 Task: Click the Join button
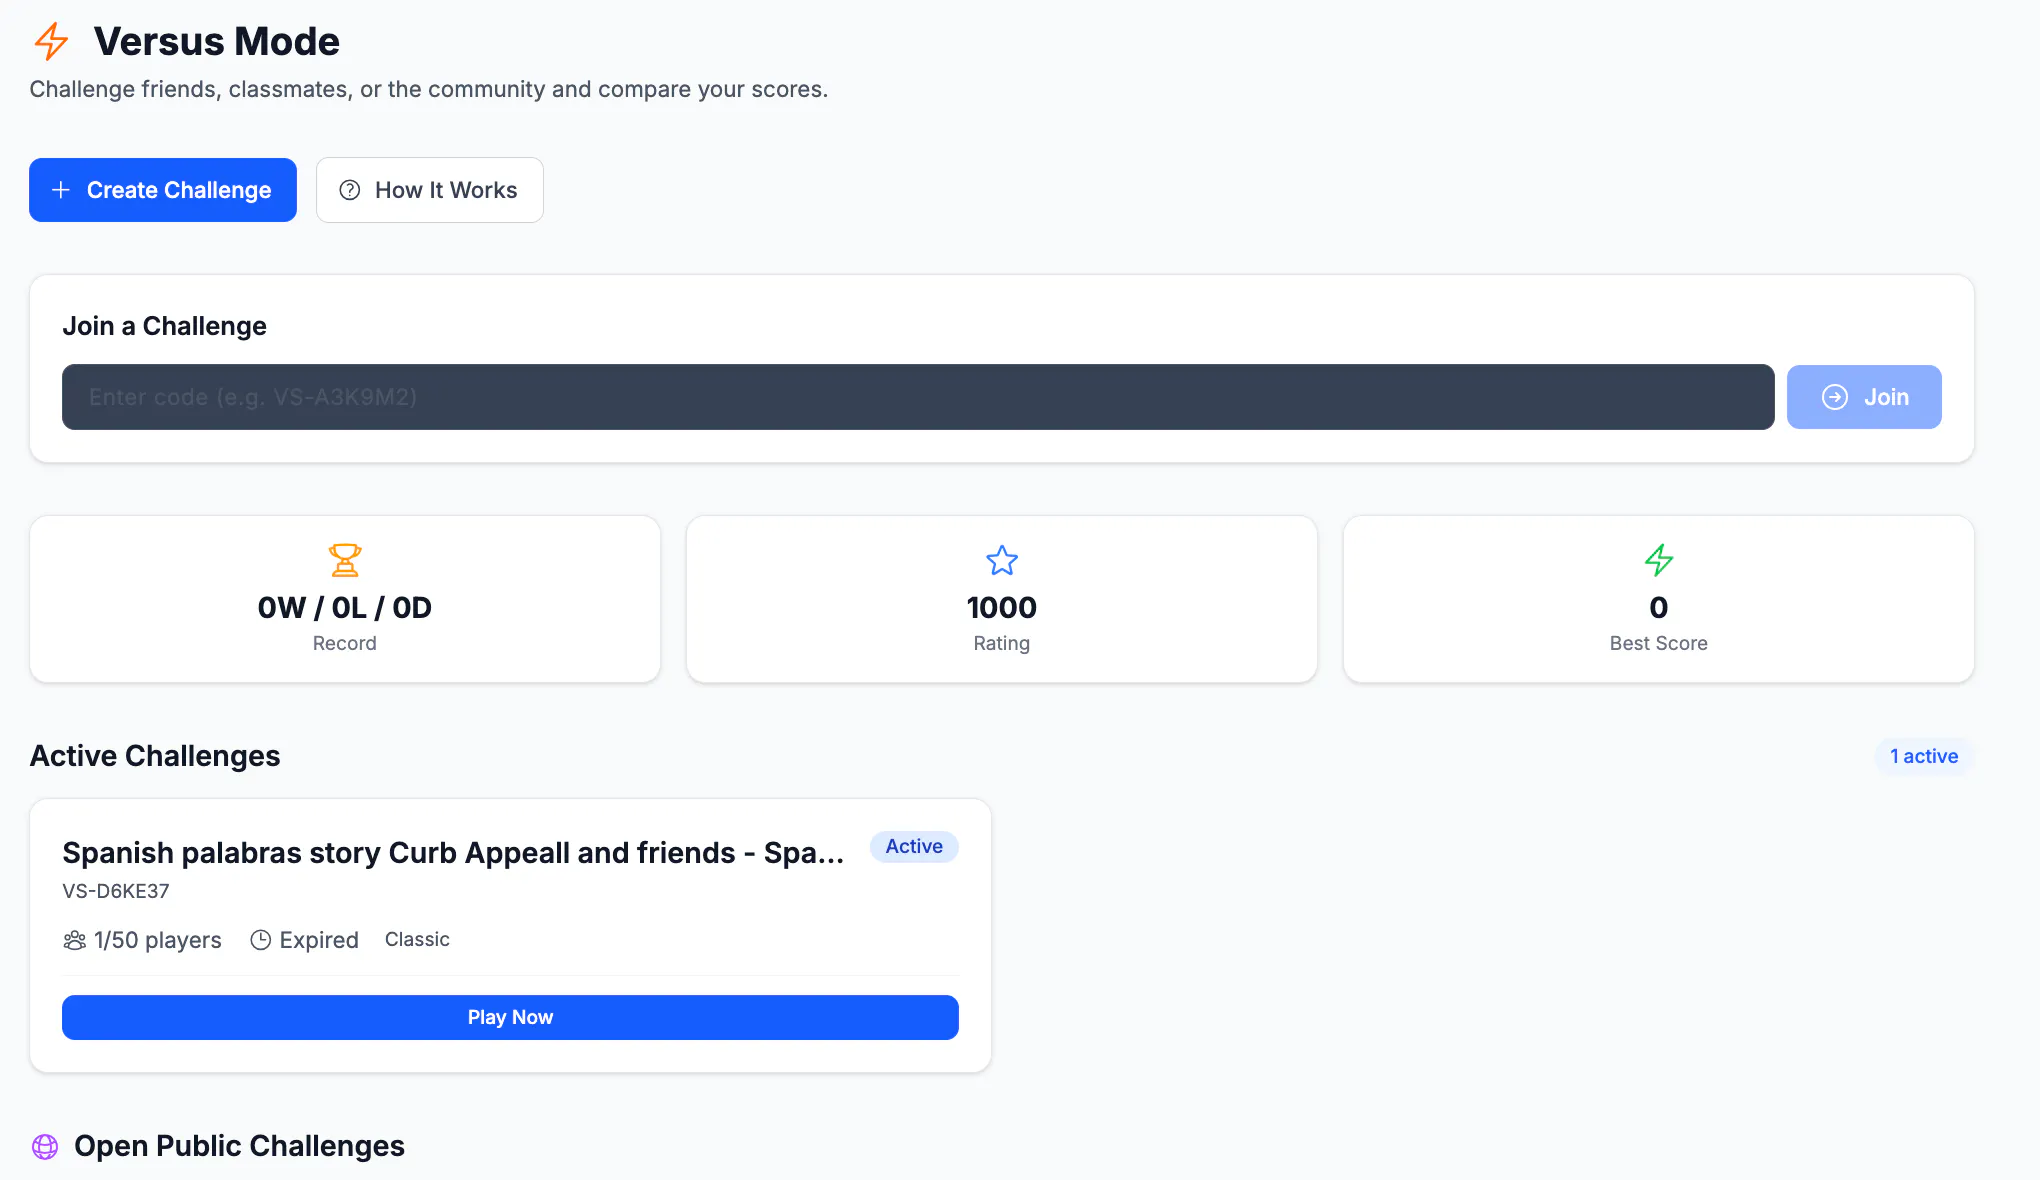[1864, 397]
